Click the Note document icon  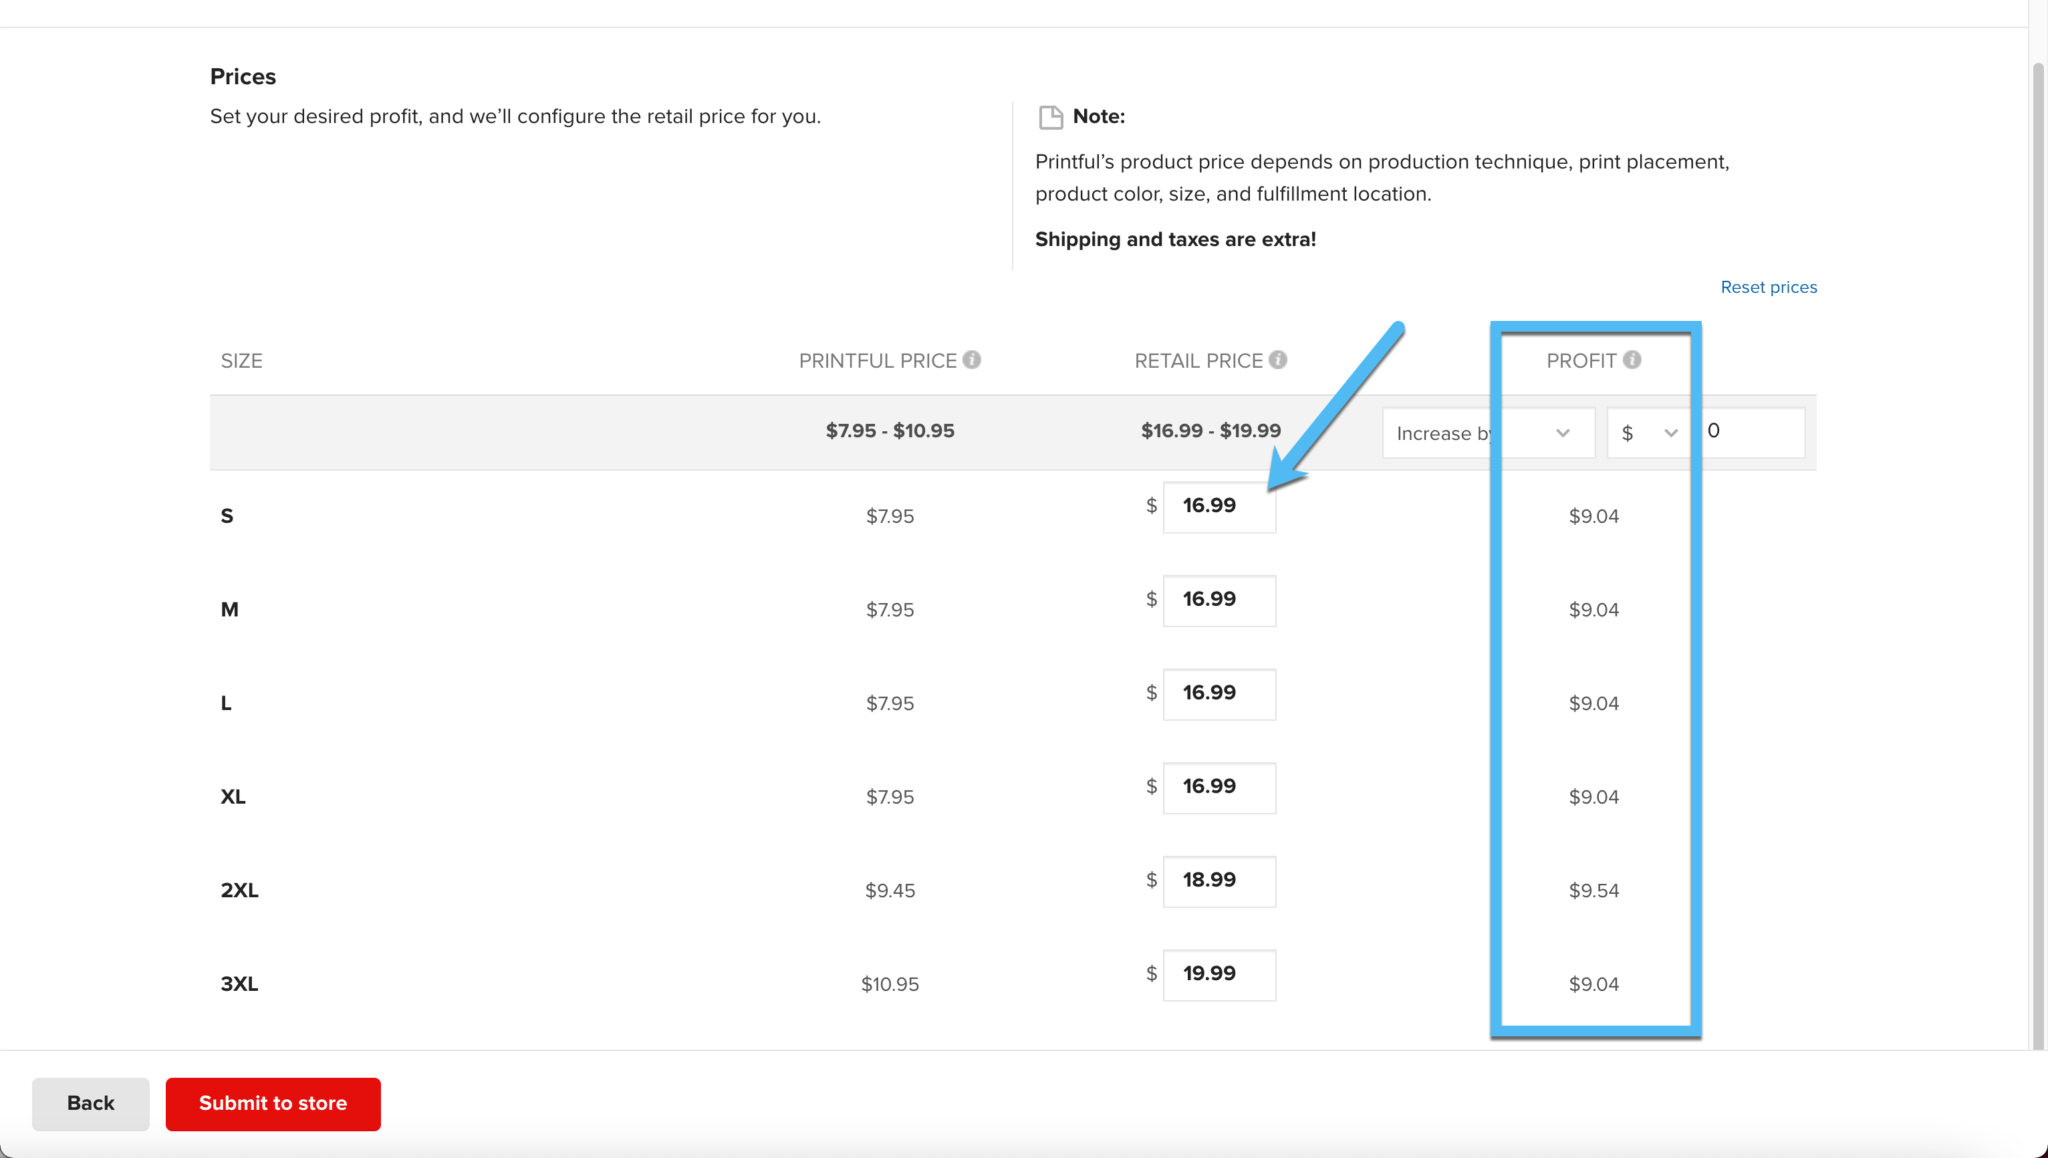(1050, 117)
